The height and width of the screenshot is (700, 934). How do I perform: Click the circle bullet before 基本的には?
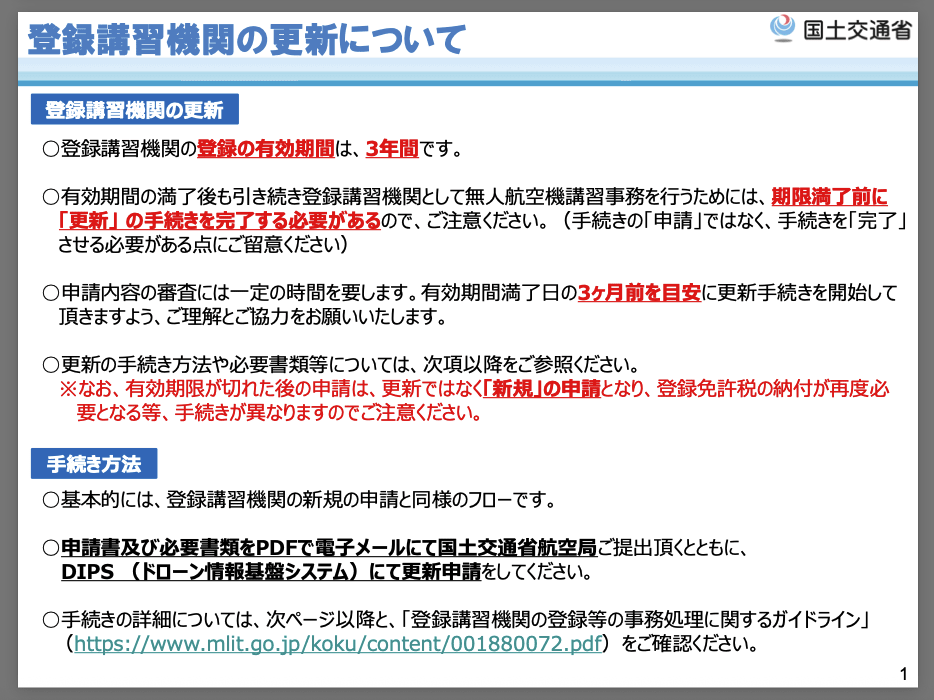[x=50, y=499]
